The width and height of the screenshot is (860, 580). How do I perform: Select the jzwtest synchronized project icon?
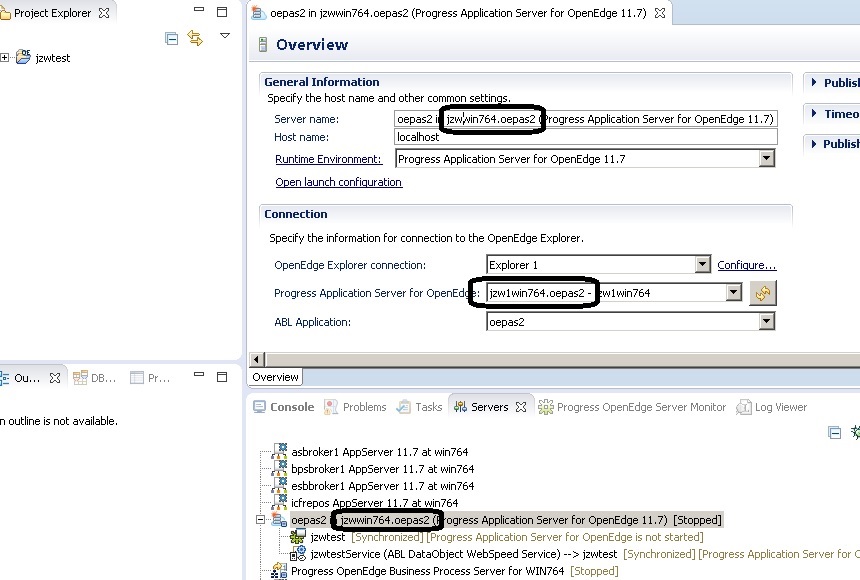[297, 537]
